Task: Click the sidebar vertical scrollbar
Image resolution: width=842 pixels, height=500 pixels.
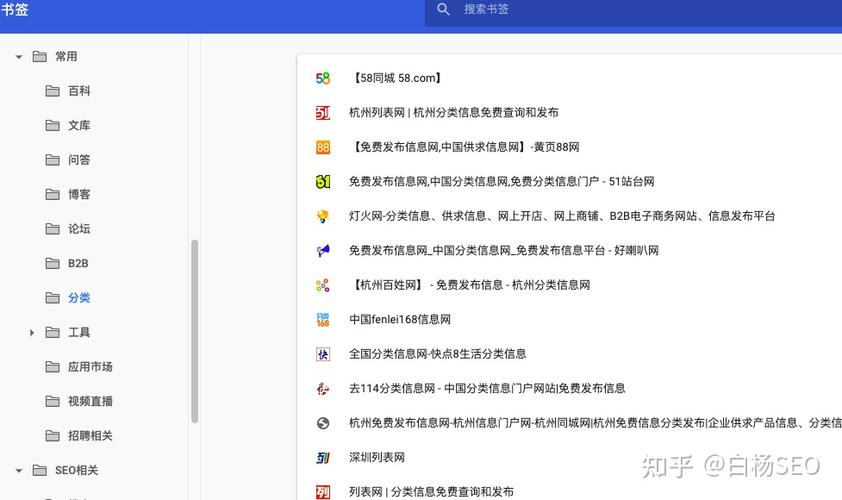Action: coord(194,331)
